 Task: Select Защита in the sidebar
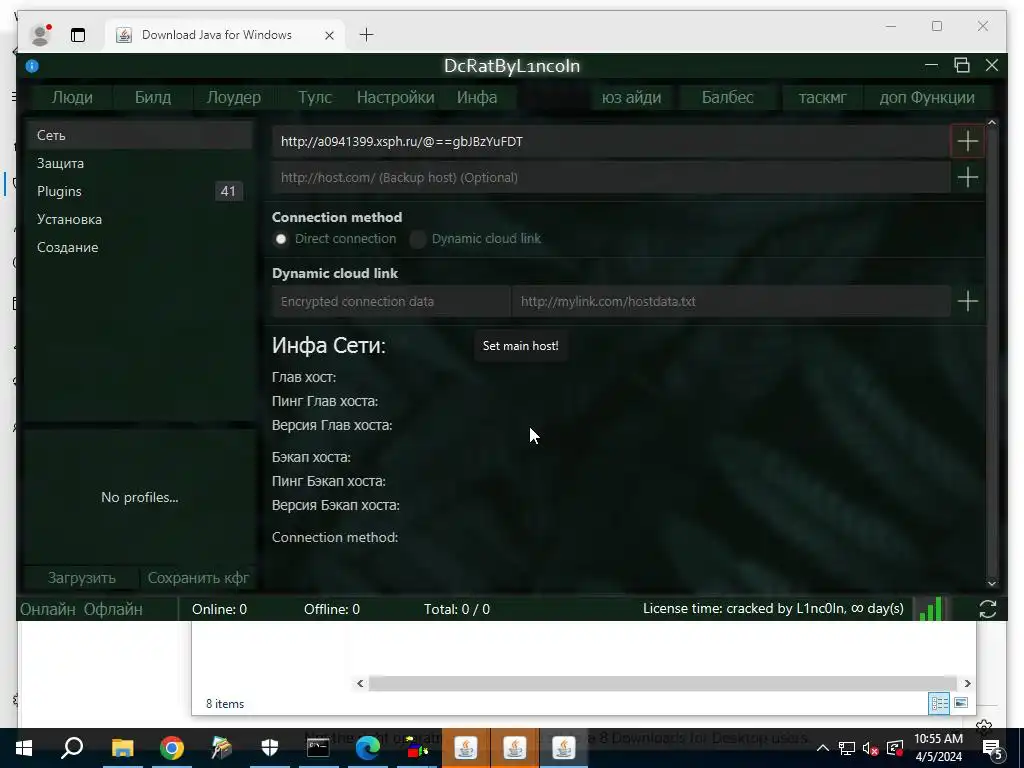coord(140,163)
